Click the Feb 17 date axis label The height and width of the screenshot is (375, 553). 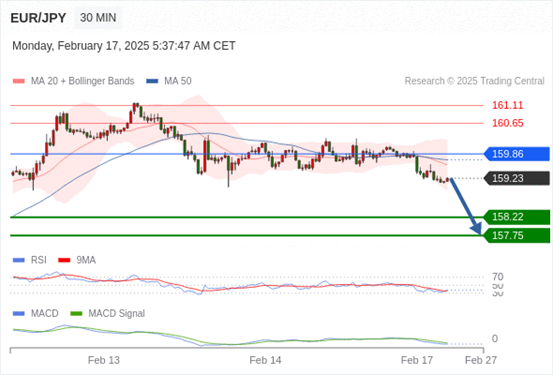click(x=417, y=360)
